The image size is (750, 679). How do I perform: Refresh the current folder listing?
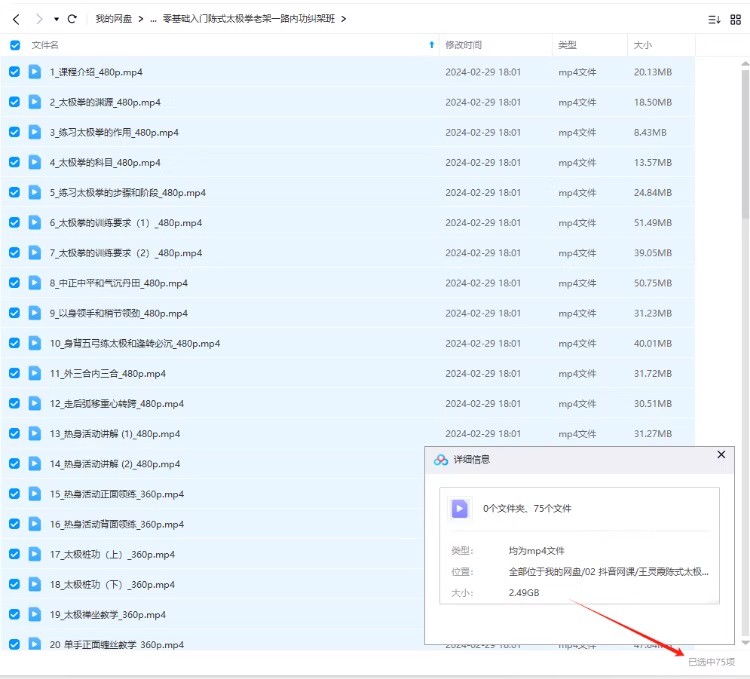72,19
